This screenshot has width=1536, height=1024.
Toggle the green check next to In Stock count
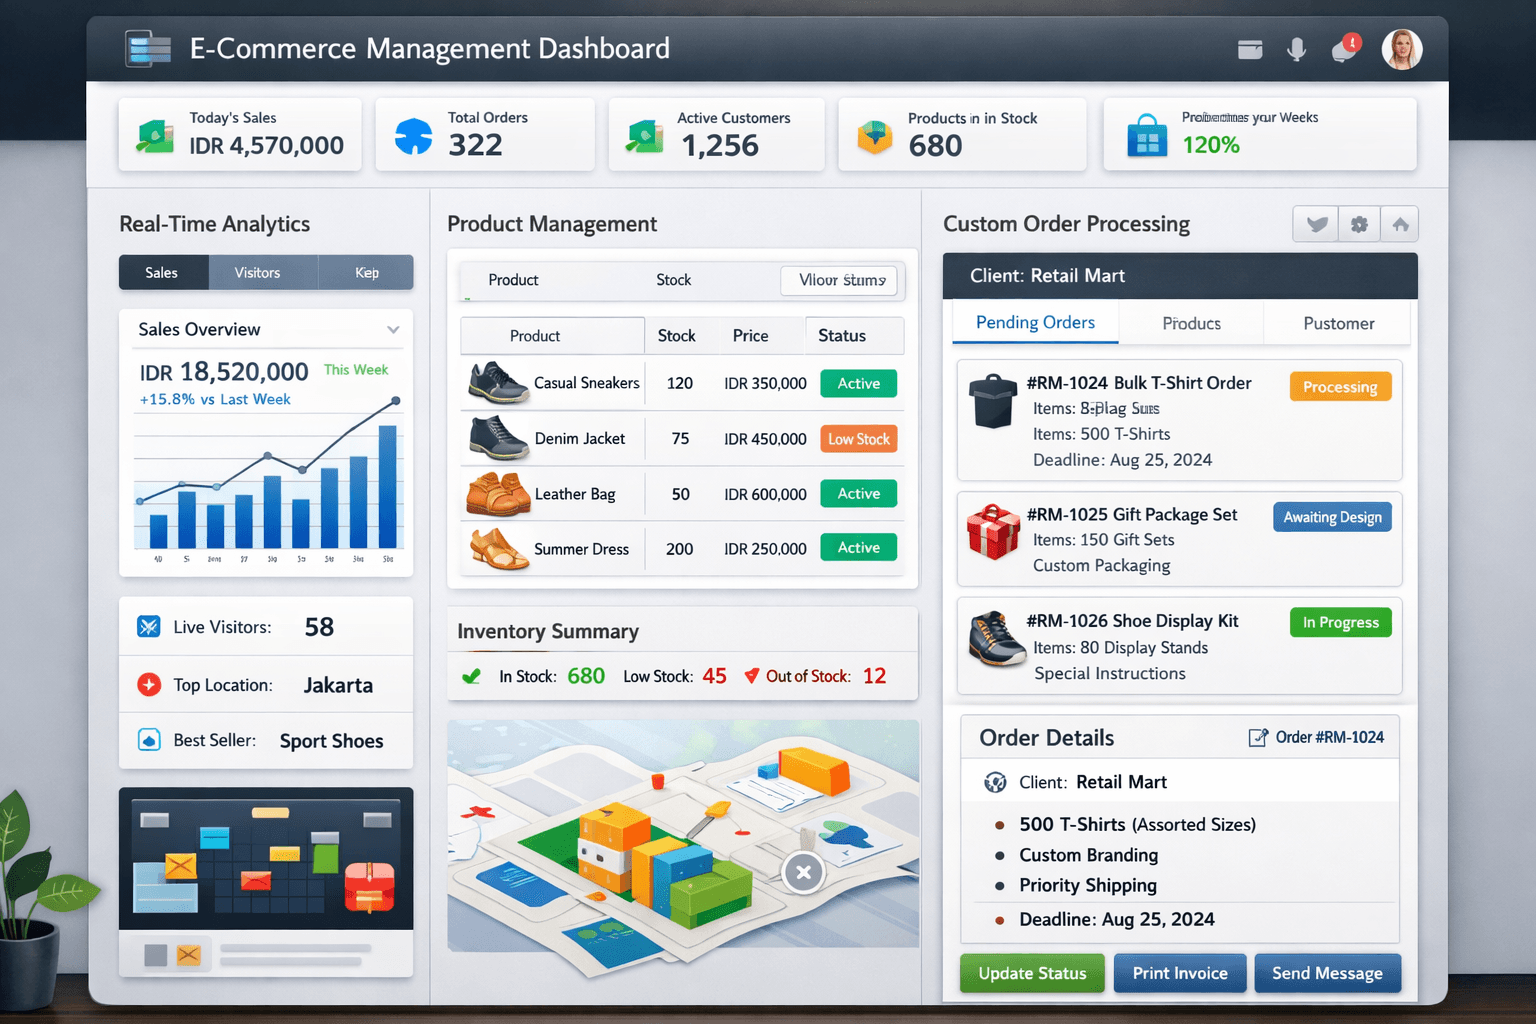click(x=472, y=675)
